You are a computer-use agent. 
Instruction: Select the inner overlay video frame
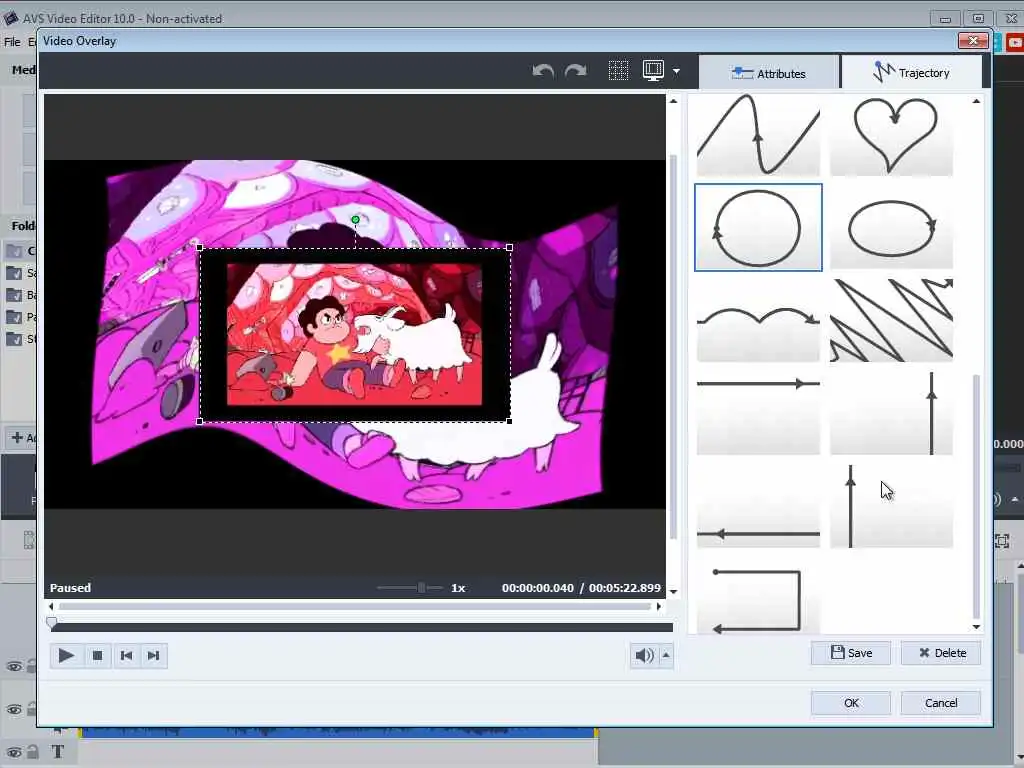[x=355, y=334]
